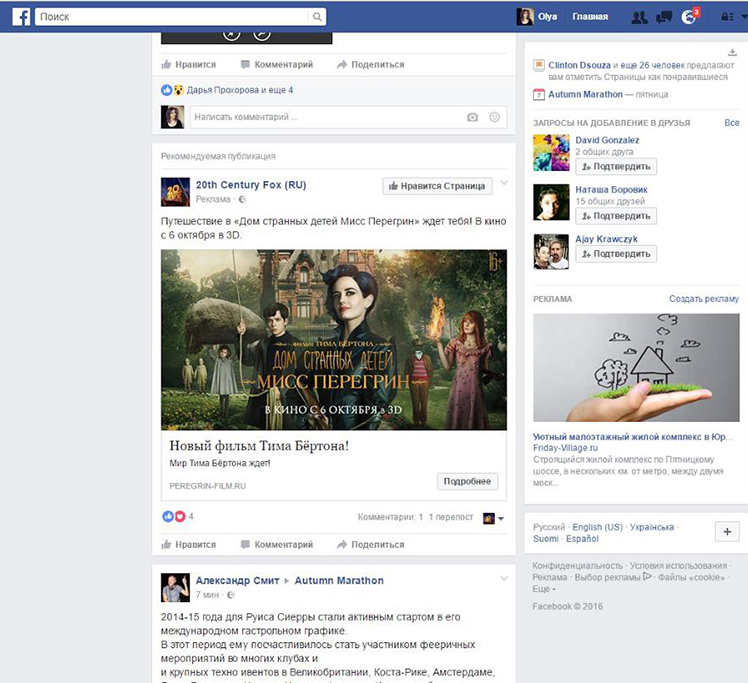The image size is (748, 683).
Task: Click inside the Поиск search field
Action: pyautogui.click(x=172, y=17)
